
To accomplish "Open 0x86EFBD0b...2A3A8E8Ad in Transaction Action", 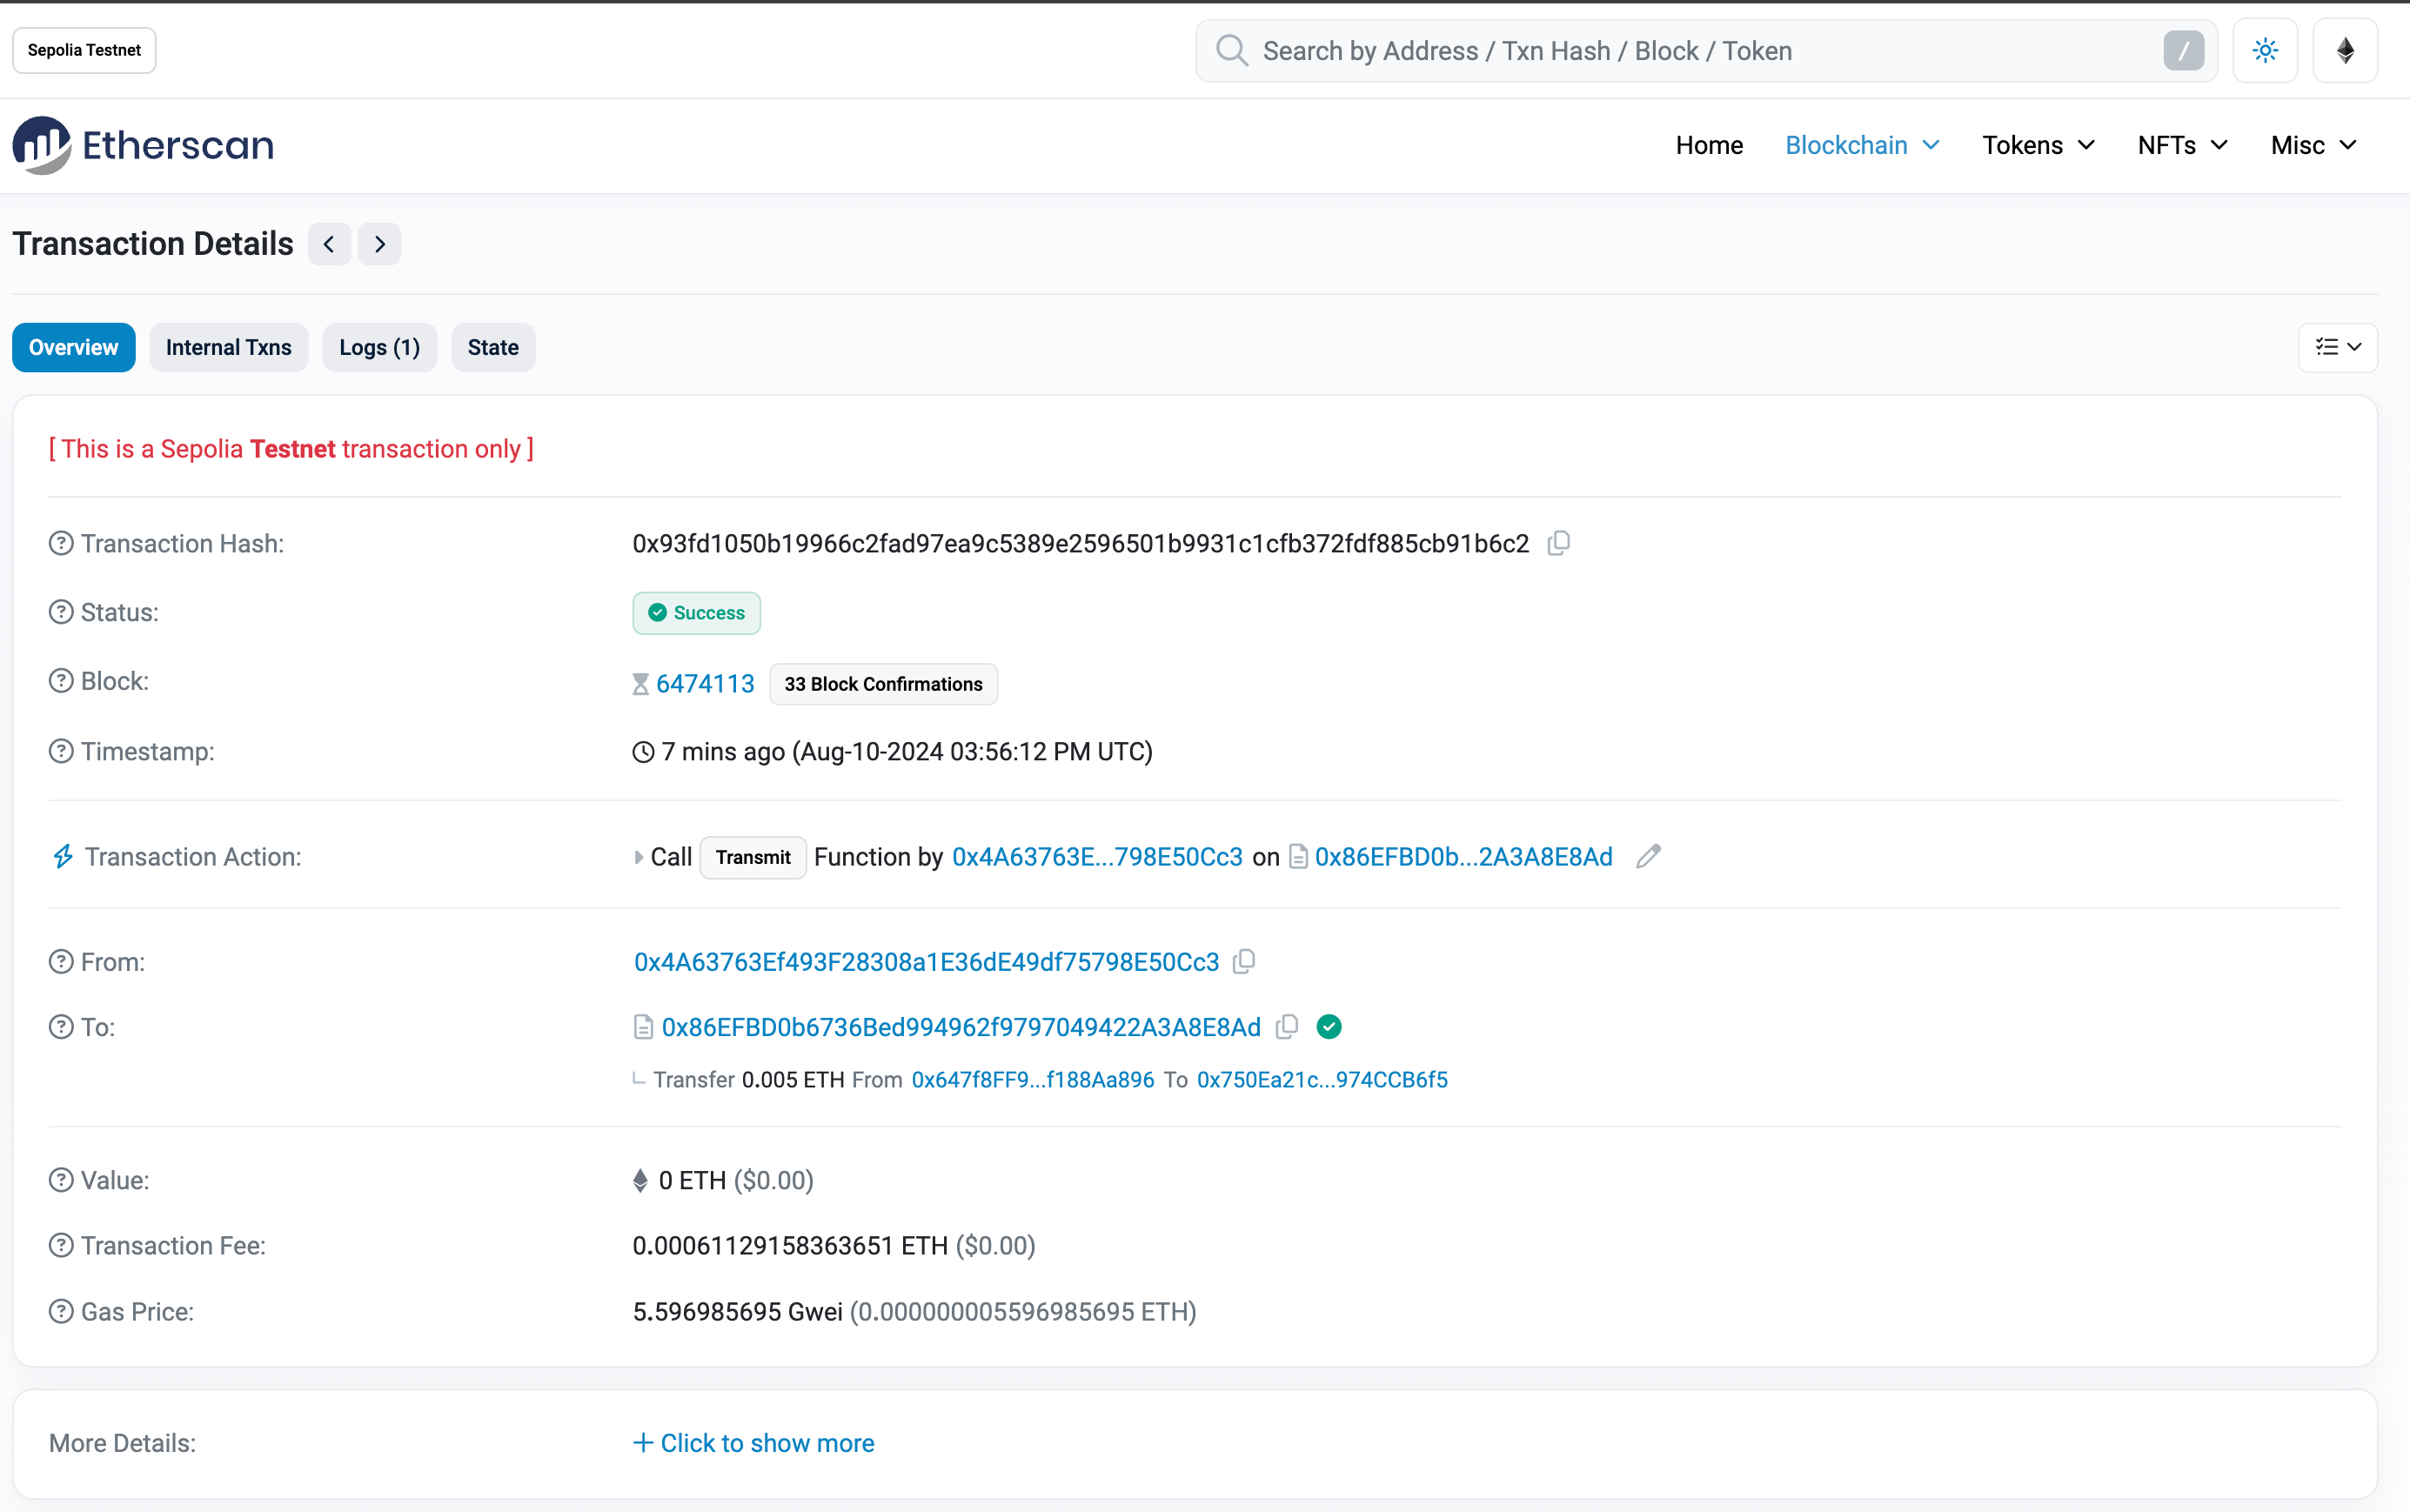I will click(x=1463, y=857).
